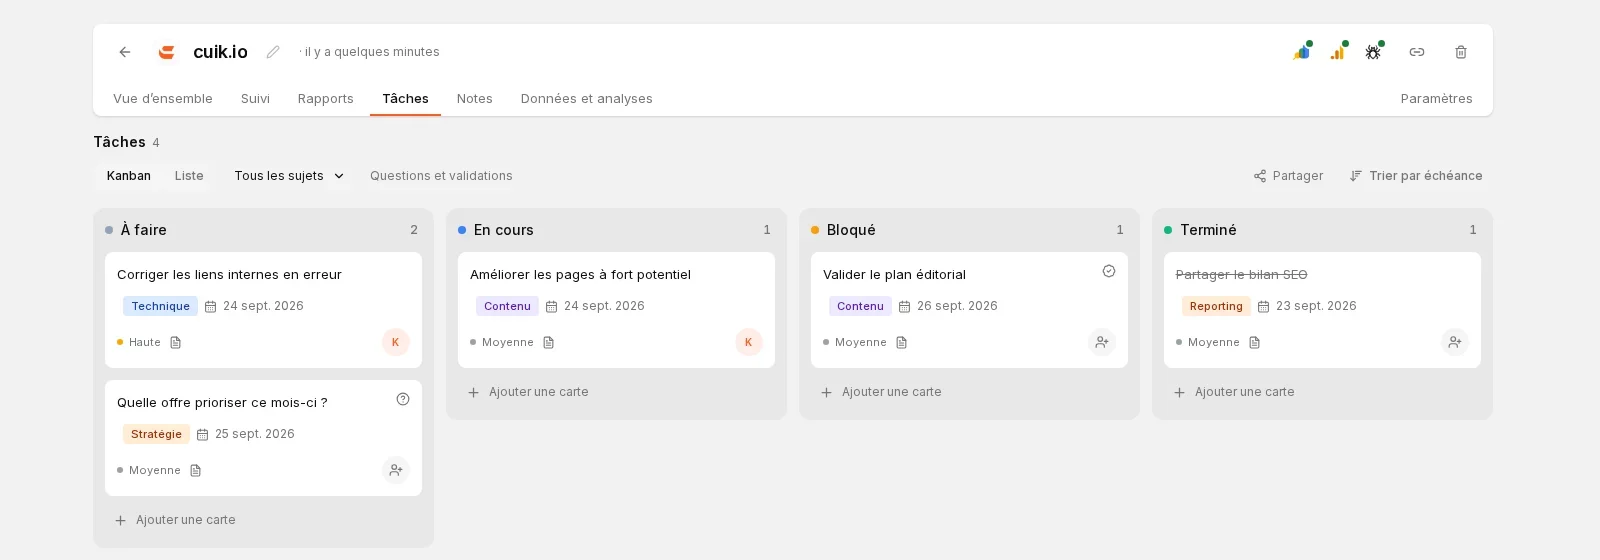Click calendar icon next to 23 sept. 2026
Image resolution: width=1600 pixels, height=560 pixels.
(1264, 307)
